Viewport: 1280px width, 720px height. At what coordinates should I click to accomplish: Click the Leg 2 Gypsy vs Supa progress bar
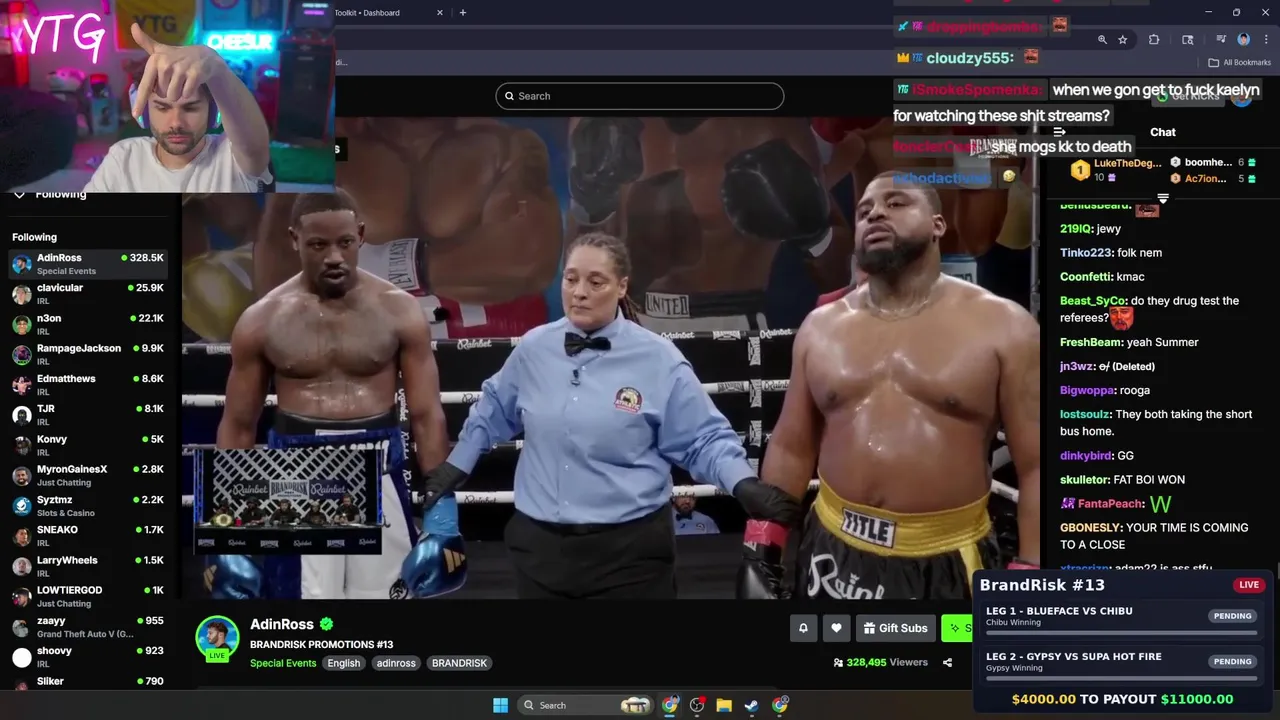tap(1120, 677)
